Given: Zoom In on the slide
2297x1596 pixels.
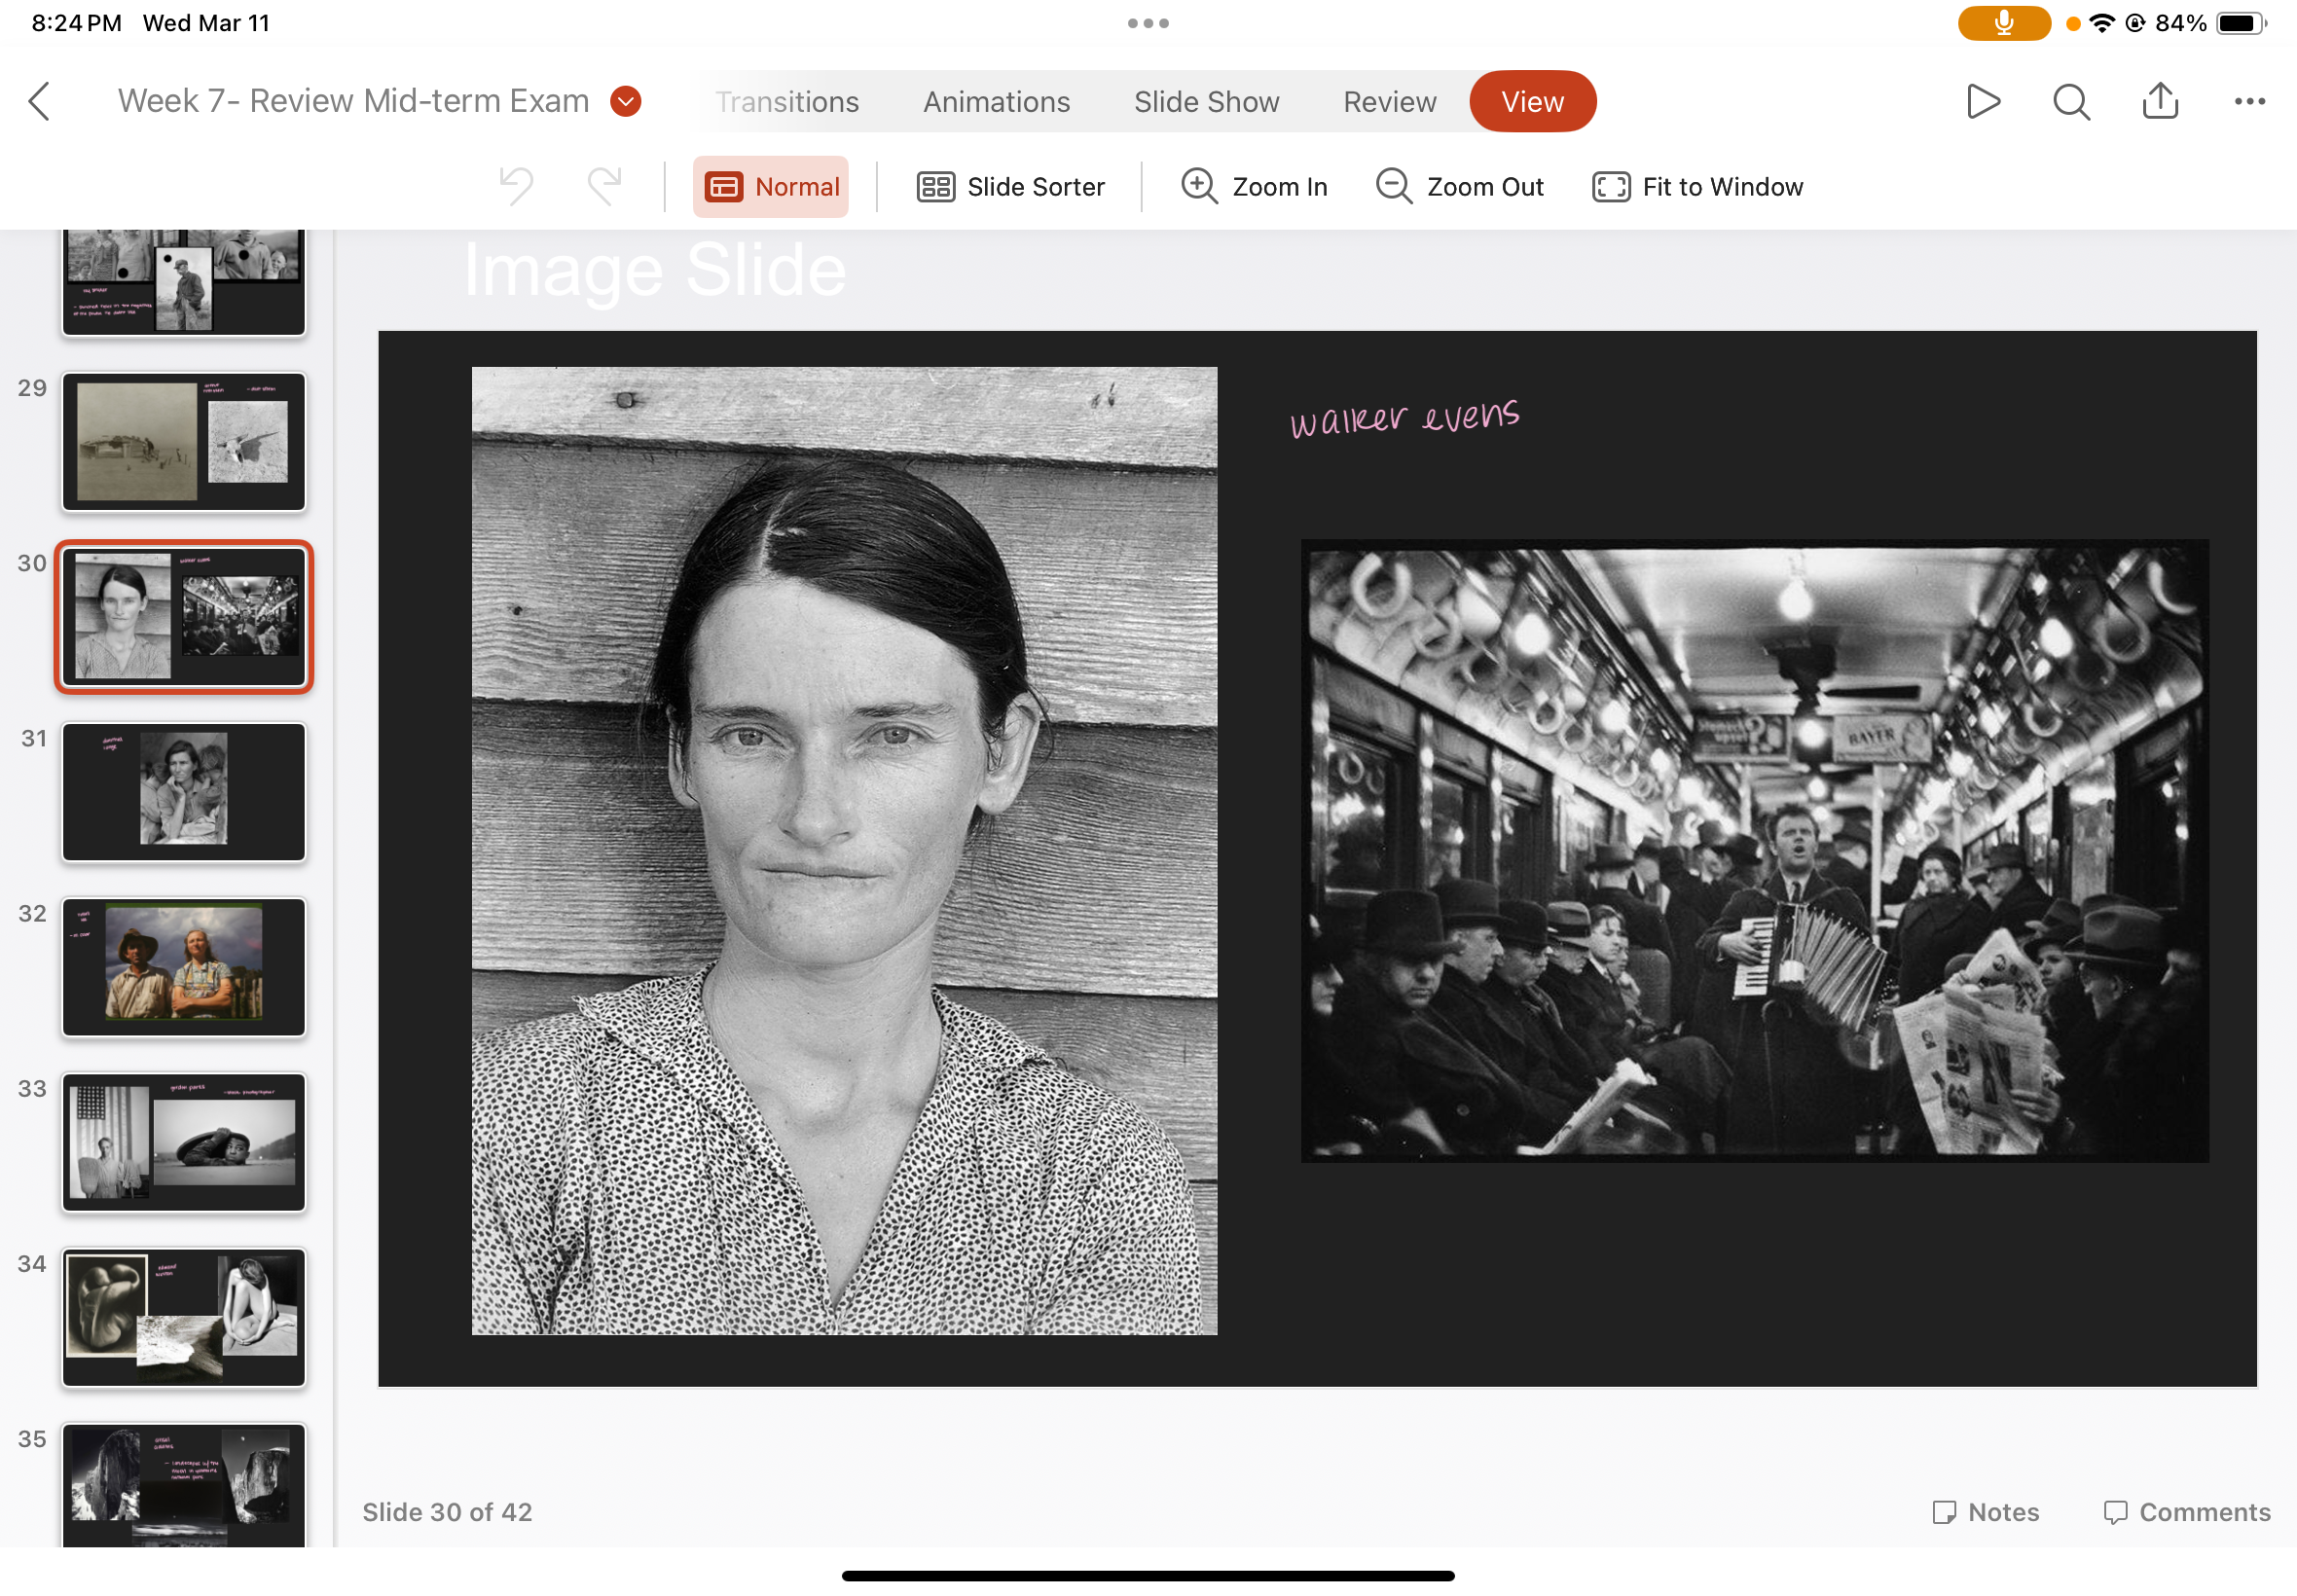Looking at the screenshot, I should pyautogui.click(x=1254, y=187).
